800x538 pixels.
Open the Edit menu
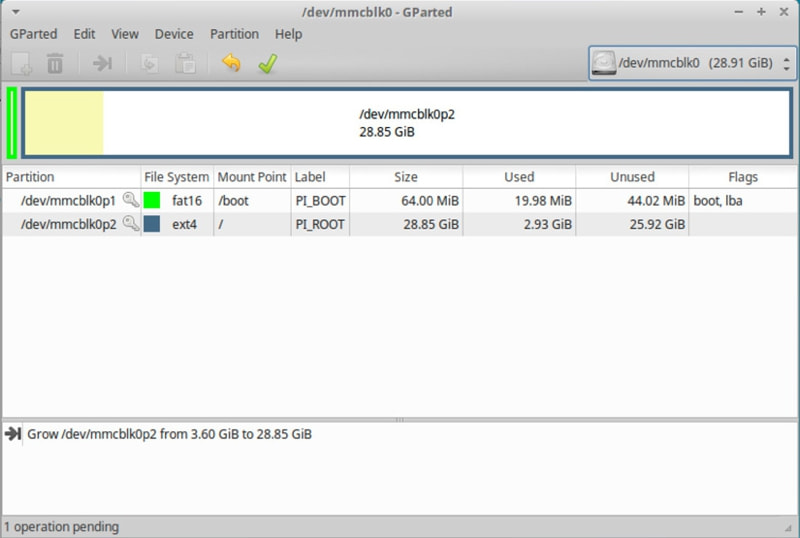(84, 34)
